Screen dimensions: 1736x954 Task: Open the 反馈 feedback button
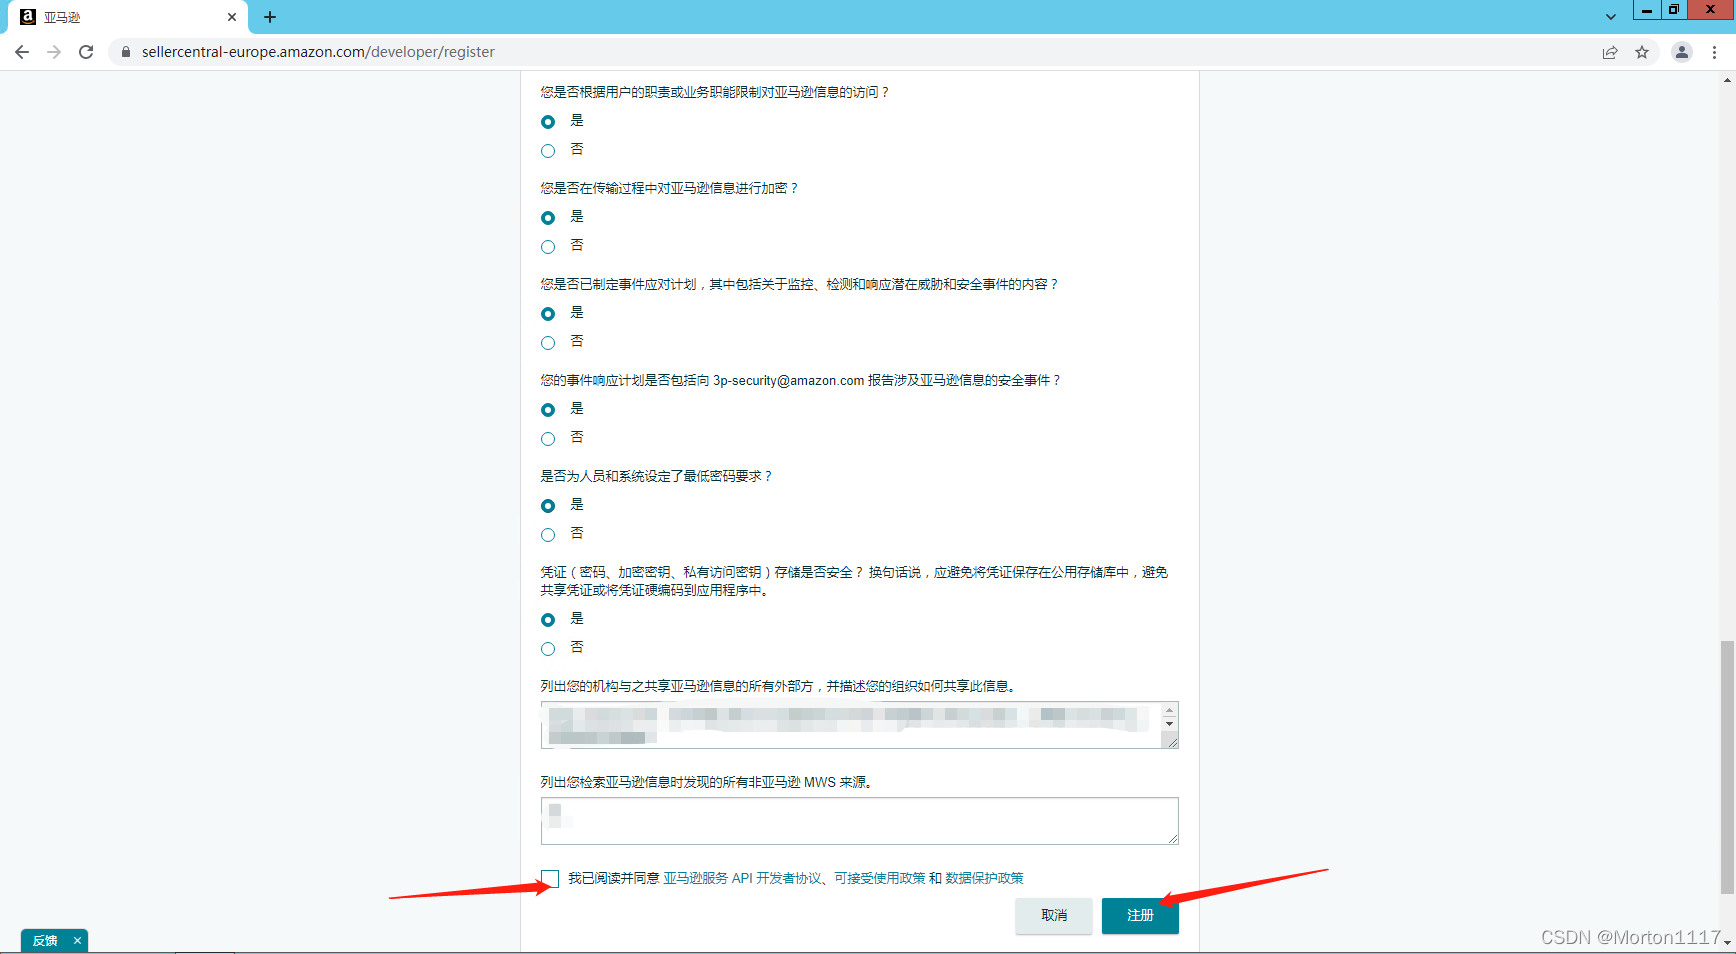(45, 941)
